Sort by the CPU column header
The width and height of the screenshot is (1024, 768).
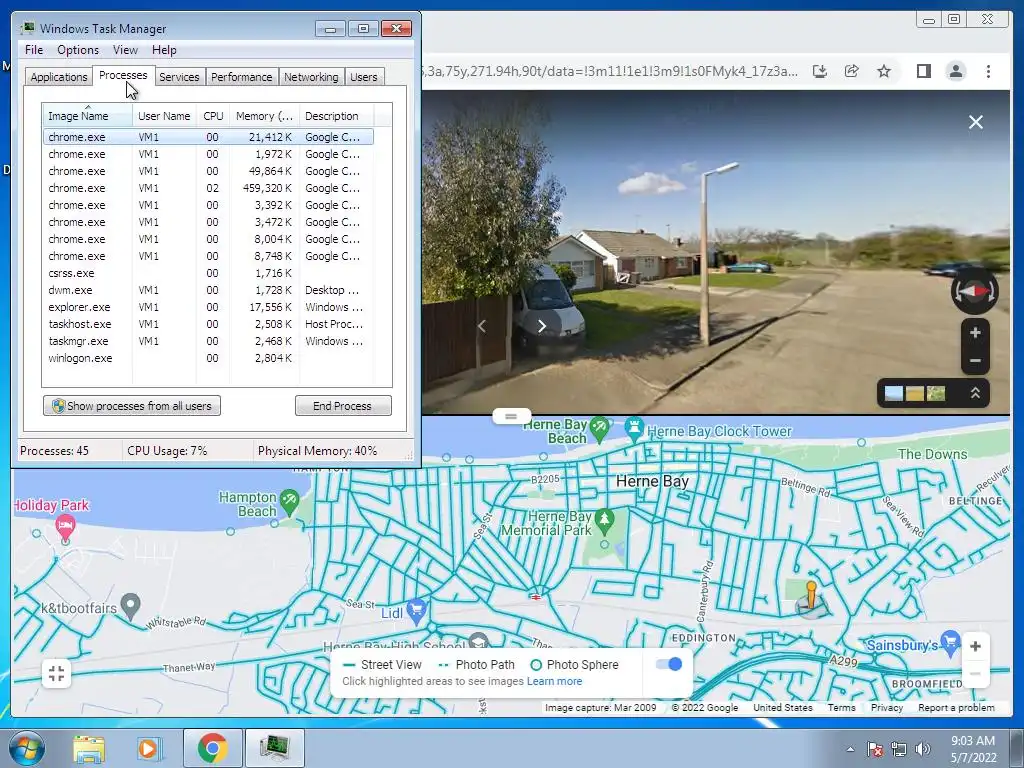213,116
